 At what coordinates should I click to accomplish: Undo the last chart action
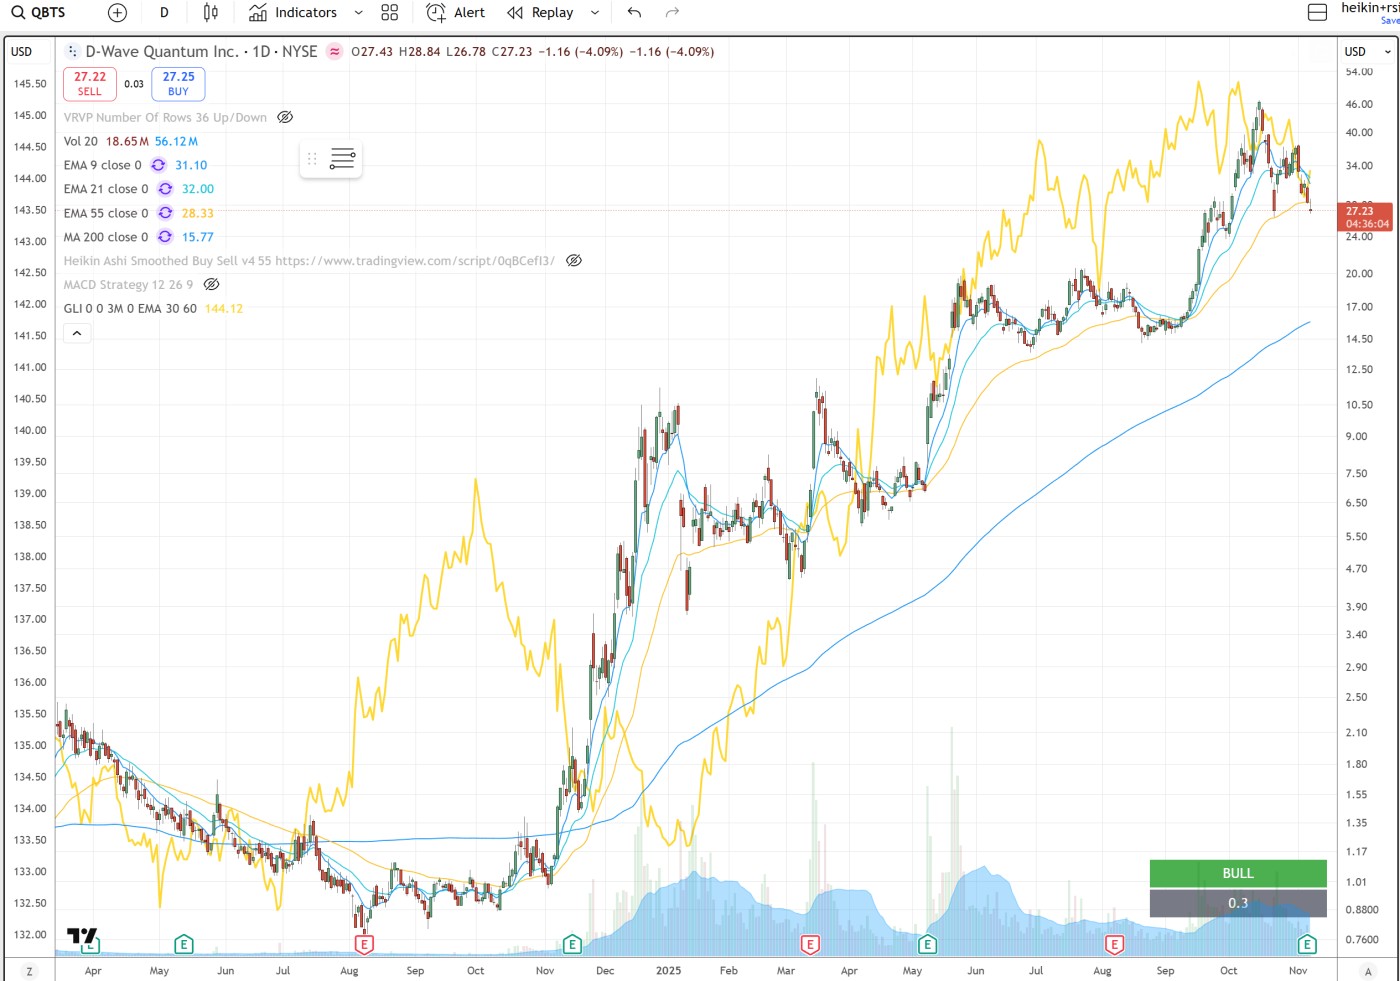[634, 13]
